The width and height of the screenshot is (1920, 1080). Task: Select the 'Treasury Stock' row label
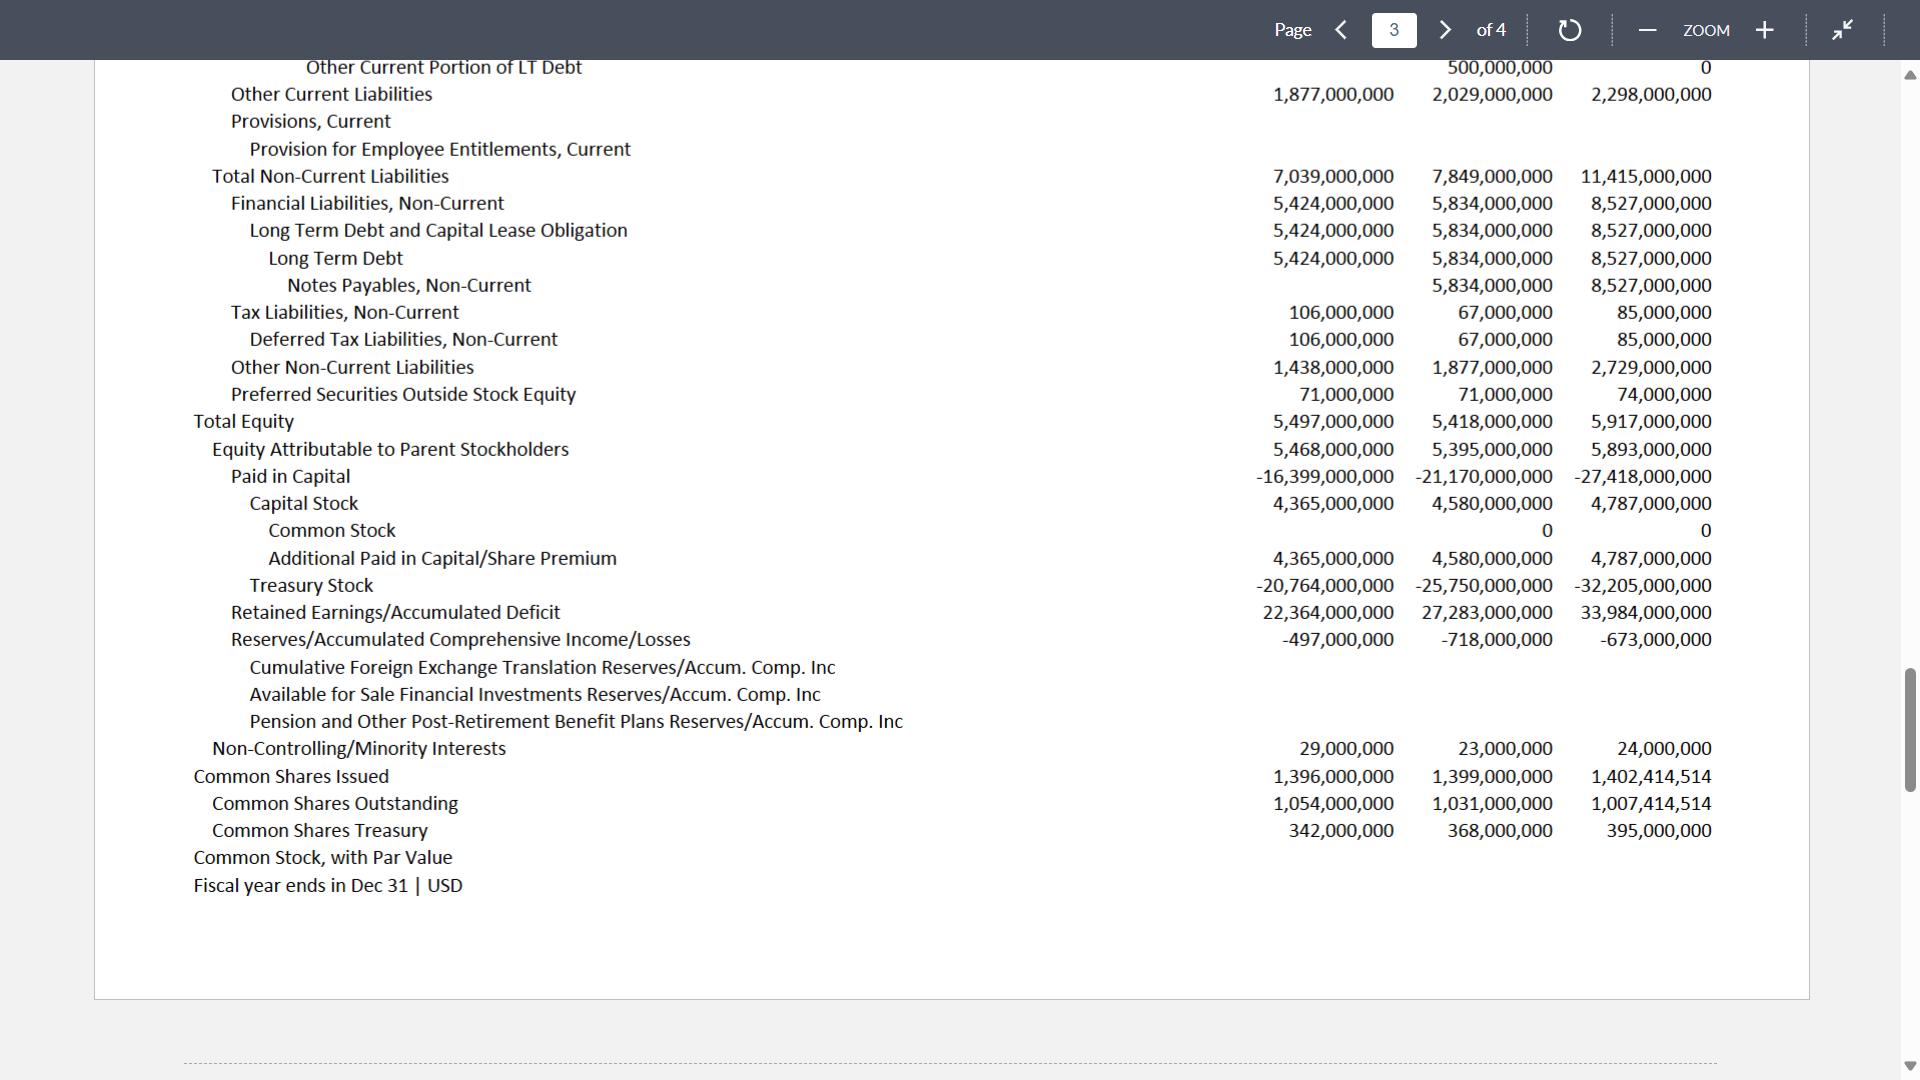pos(311,586)
